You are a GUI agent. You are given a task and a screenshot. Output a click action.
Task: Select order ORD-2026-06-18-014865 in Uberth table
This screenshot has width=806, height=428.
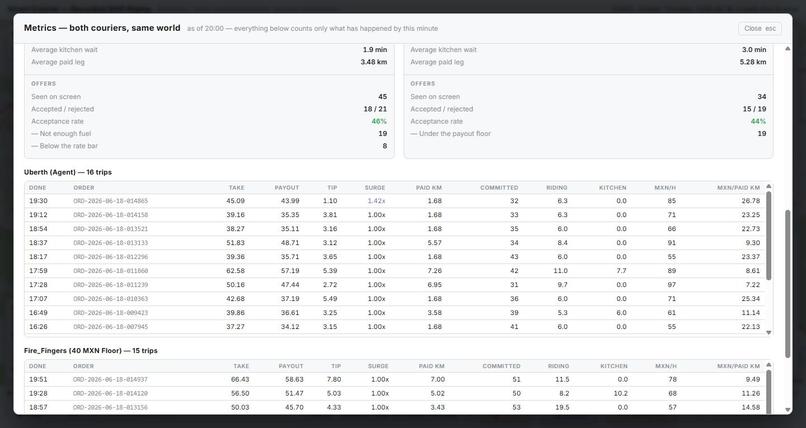point(111,201)
